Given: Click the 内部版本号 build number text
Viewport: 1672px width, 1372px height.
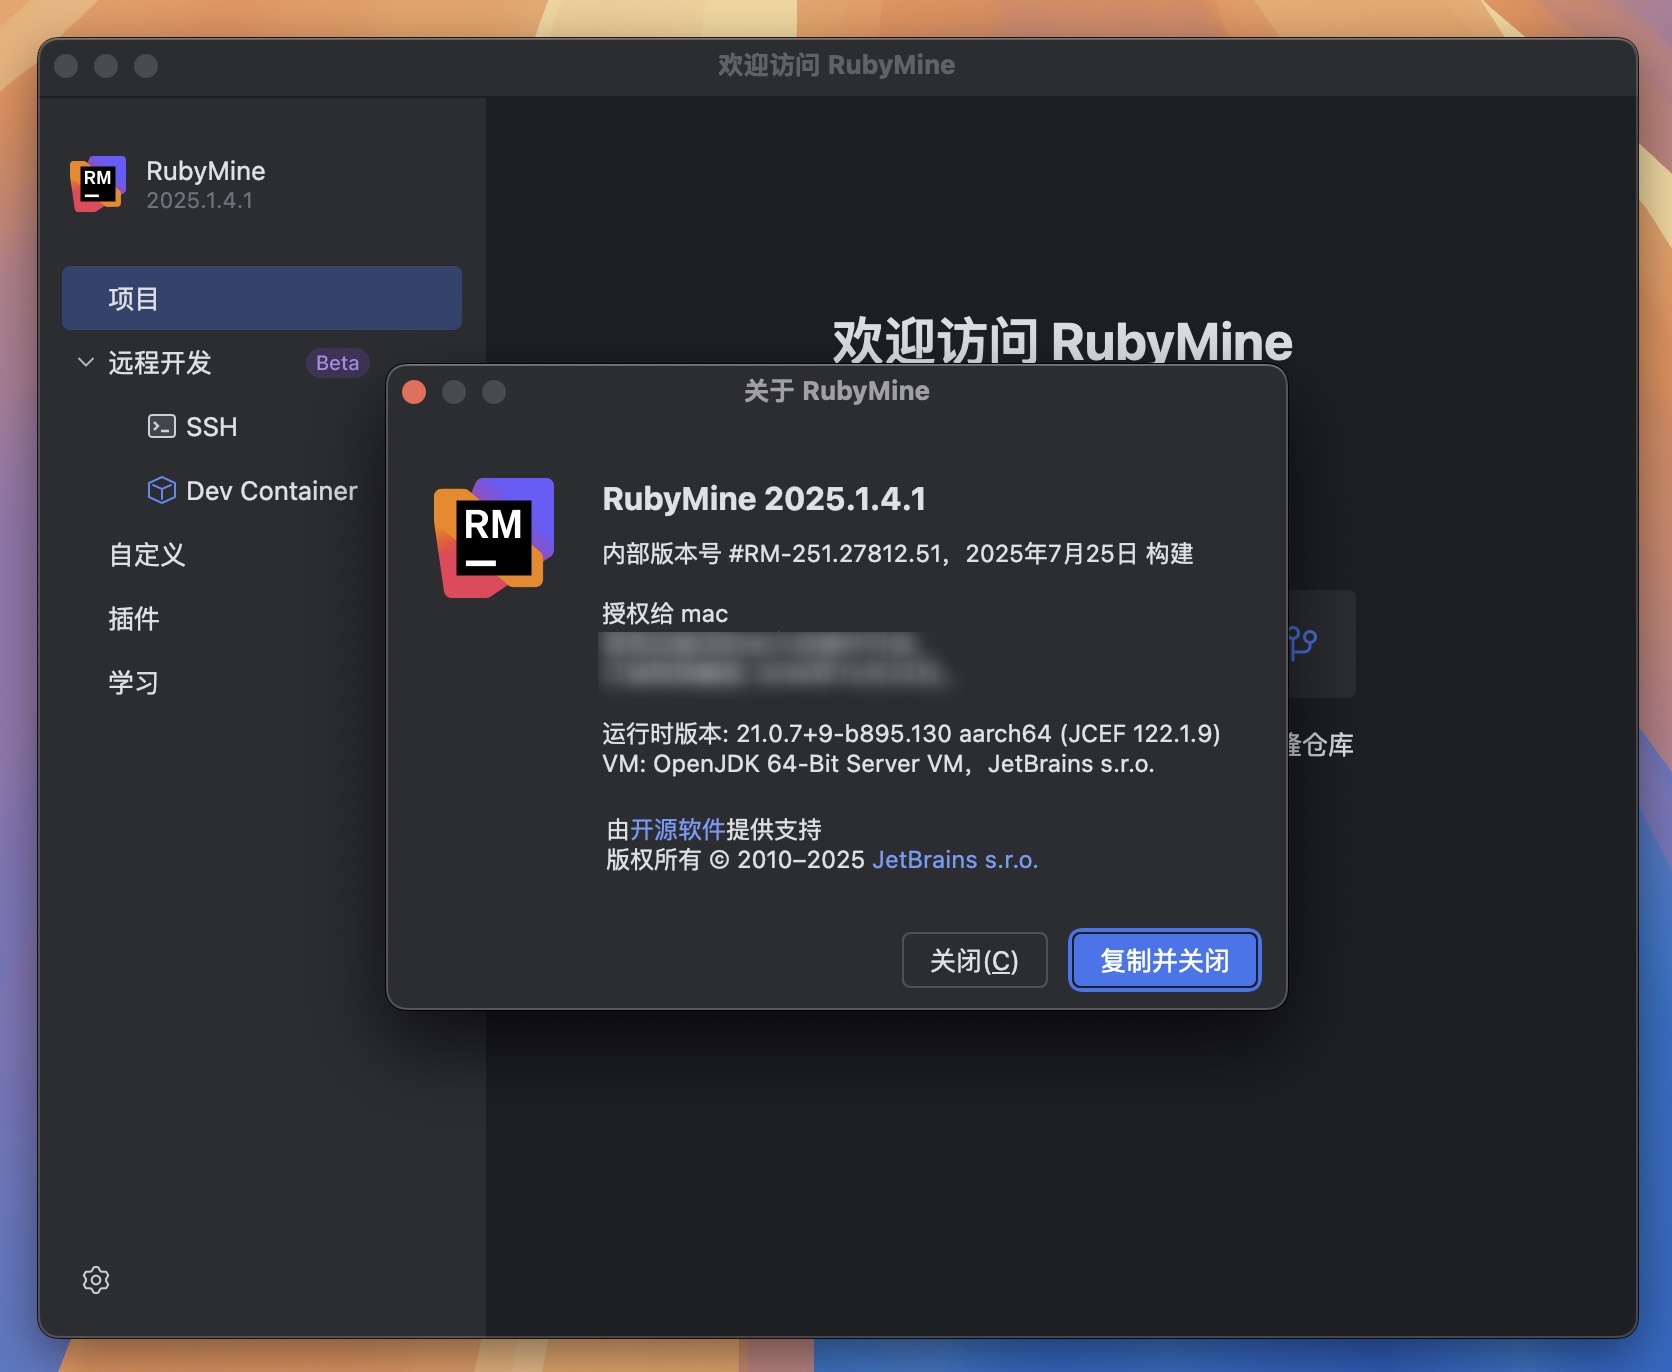Looking at the screenshot, I should 897,554.
